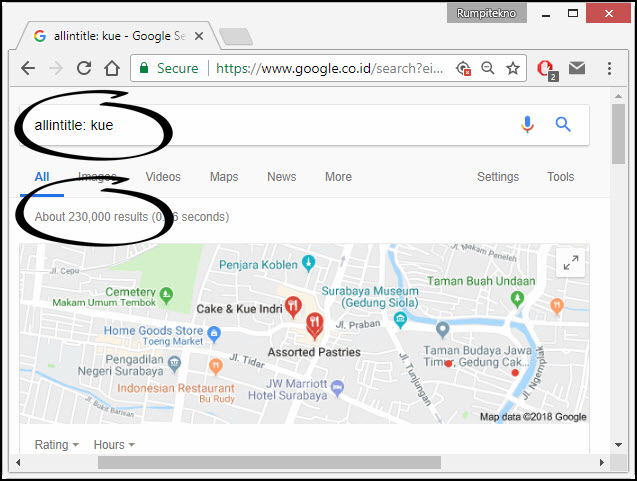Screen dimensions: 637x481
Task: Click the Taman Budaya Jawa Timur label
Action: (x=477, y=356)
